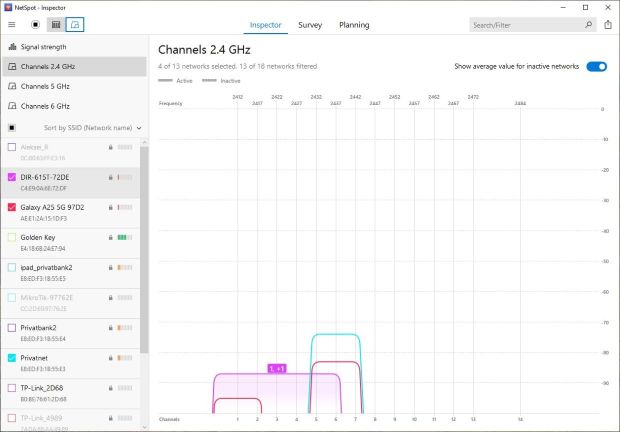The height and width of the screenshot is (432, 620).
Task: Select the Golden Key network row
Action: coord(70,243)
